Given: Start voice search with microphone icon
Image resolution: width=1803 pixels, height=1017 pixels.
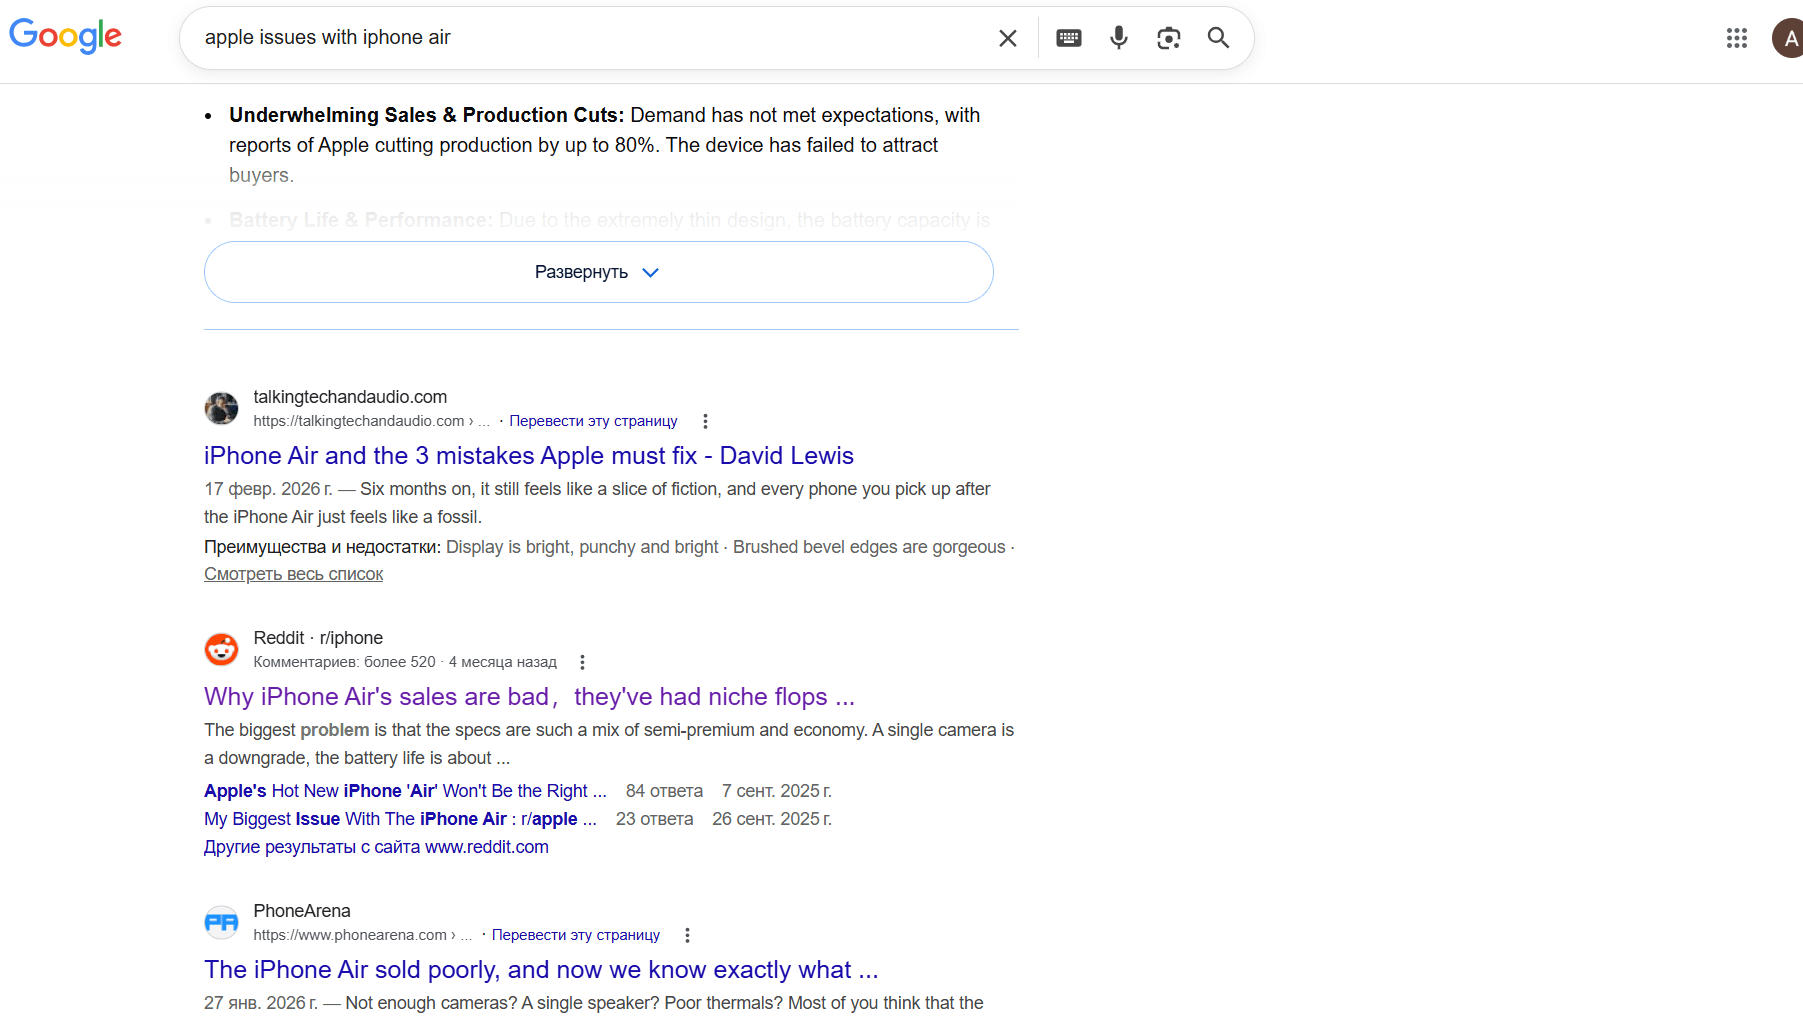Looking at the screenshot, I should [1118, 38].
